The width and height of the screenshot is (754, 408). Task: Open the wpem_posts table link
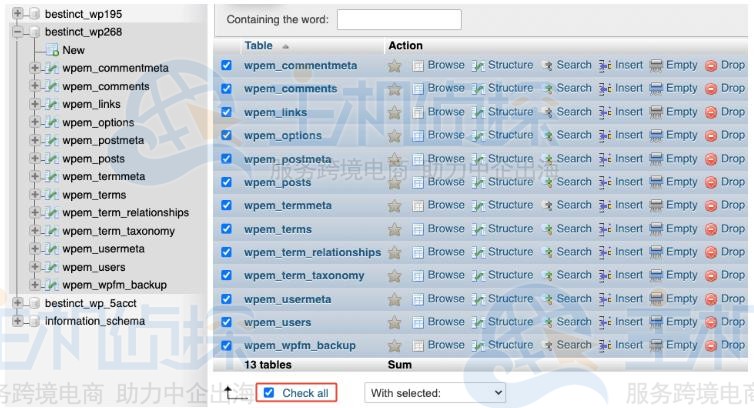pyautogui.click(x=277, y=183)
